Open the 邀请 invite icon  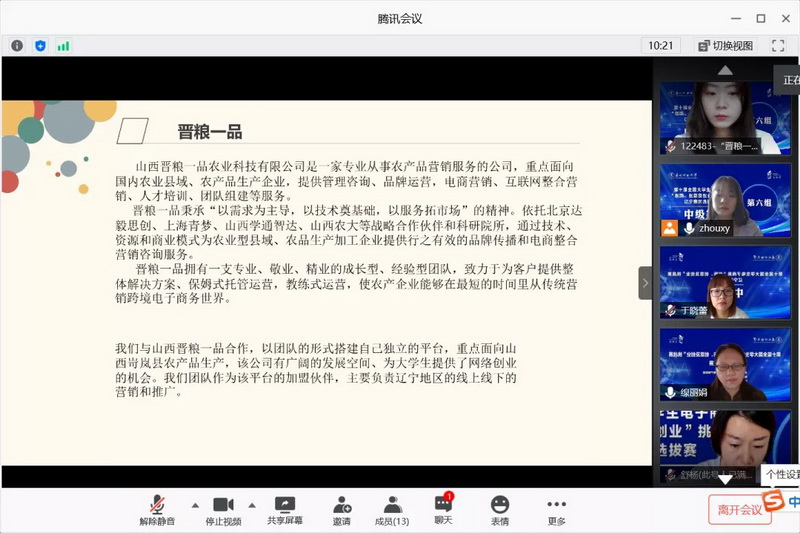pyautogui.click(x=342, y=510)
